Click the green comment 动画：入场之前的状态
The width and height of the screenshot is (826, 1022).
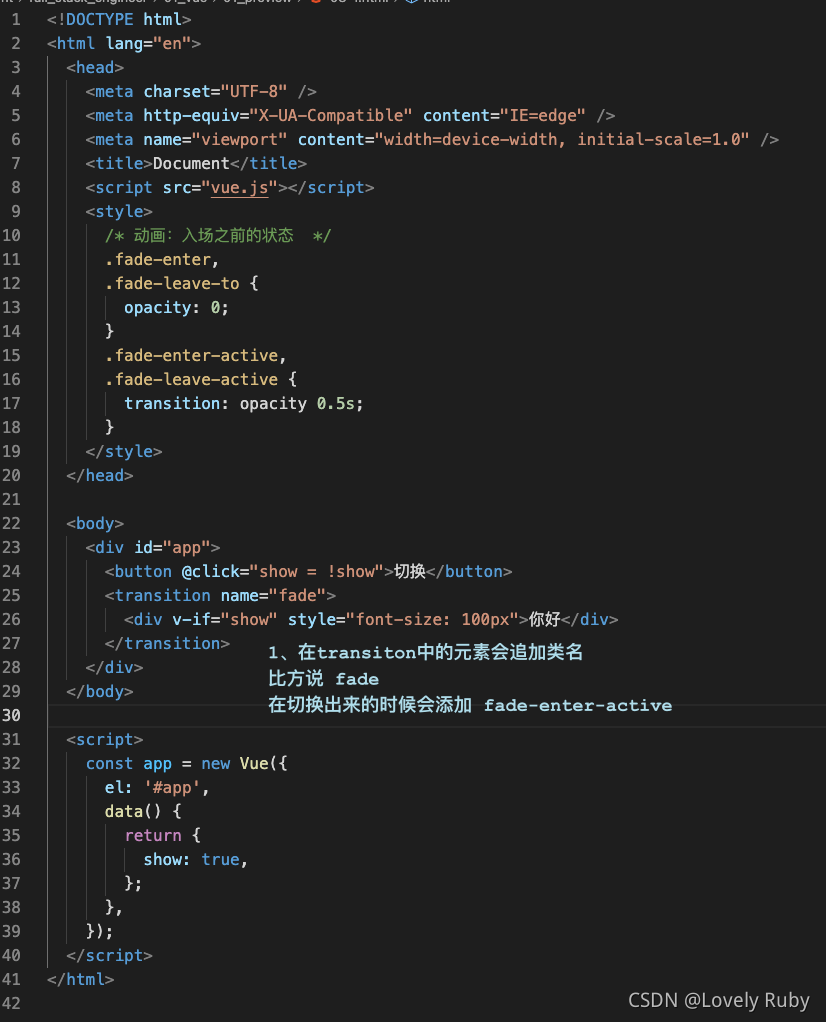click(214, 235)
